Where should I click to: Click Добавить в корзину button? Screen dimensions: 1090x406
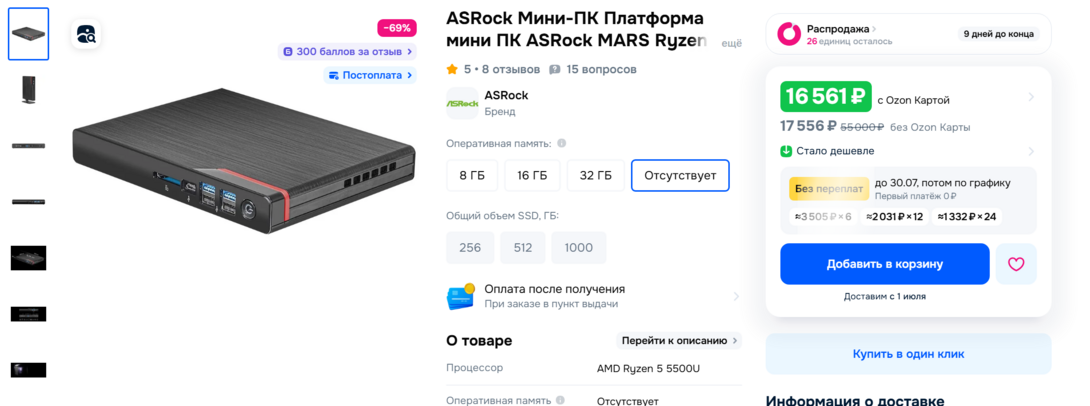[x=884, y=264]
